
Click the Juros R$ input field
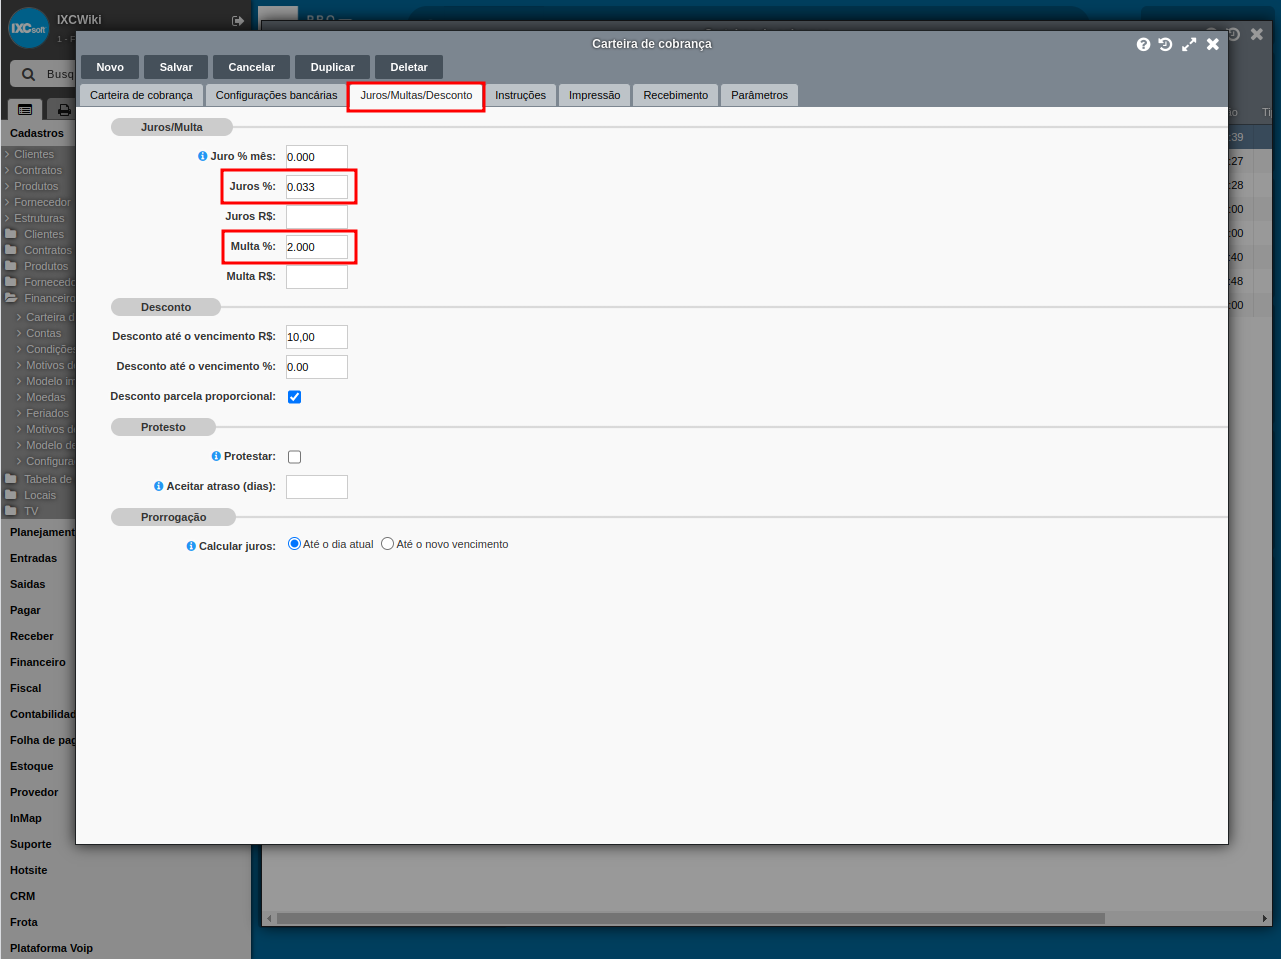(x=317, y=217)
